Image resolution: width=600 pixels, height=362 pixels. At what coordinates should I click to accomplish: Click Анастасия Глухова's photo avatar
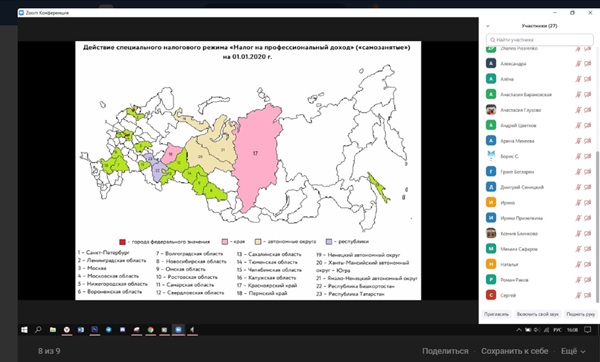(491, 110)
